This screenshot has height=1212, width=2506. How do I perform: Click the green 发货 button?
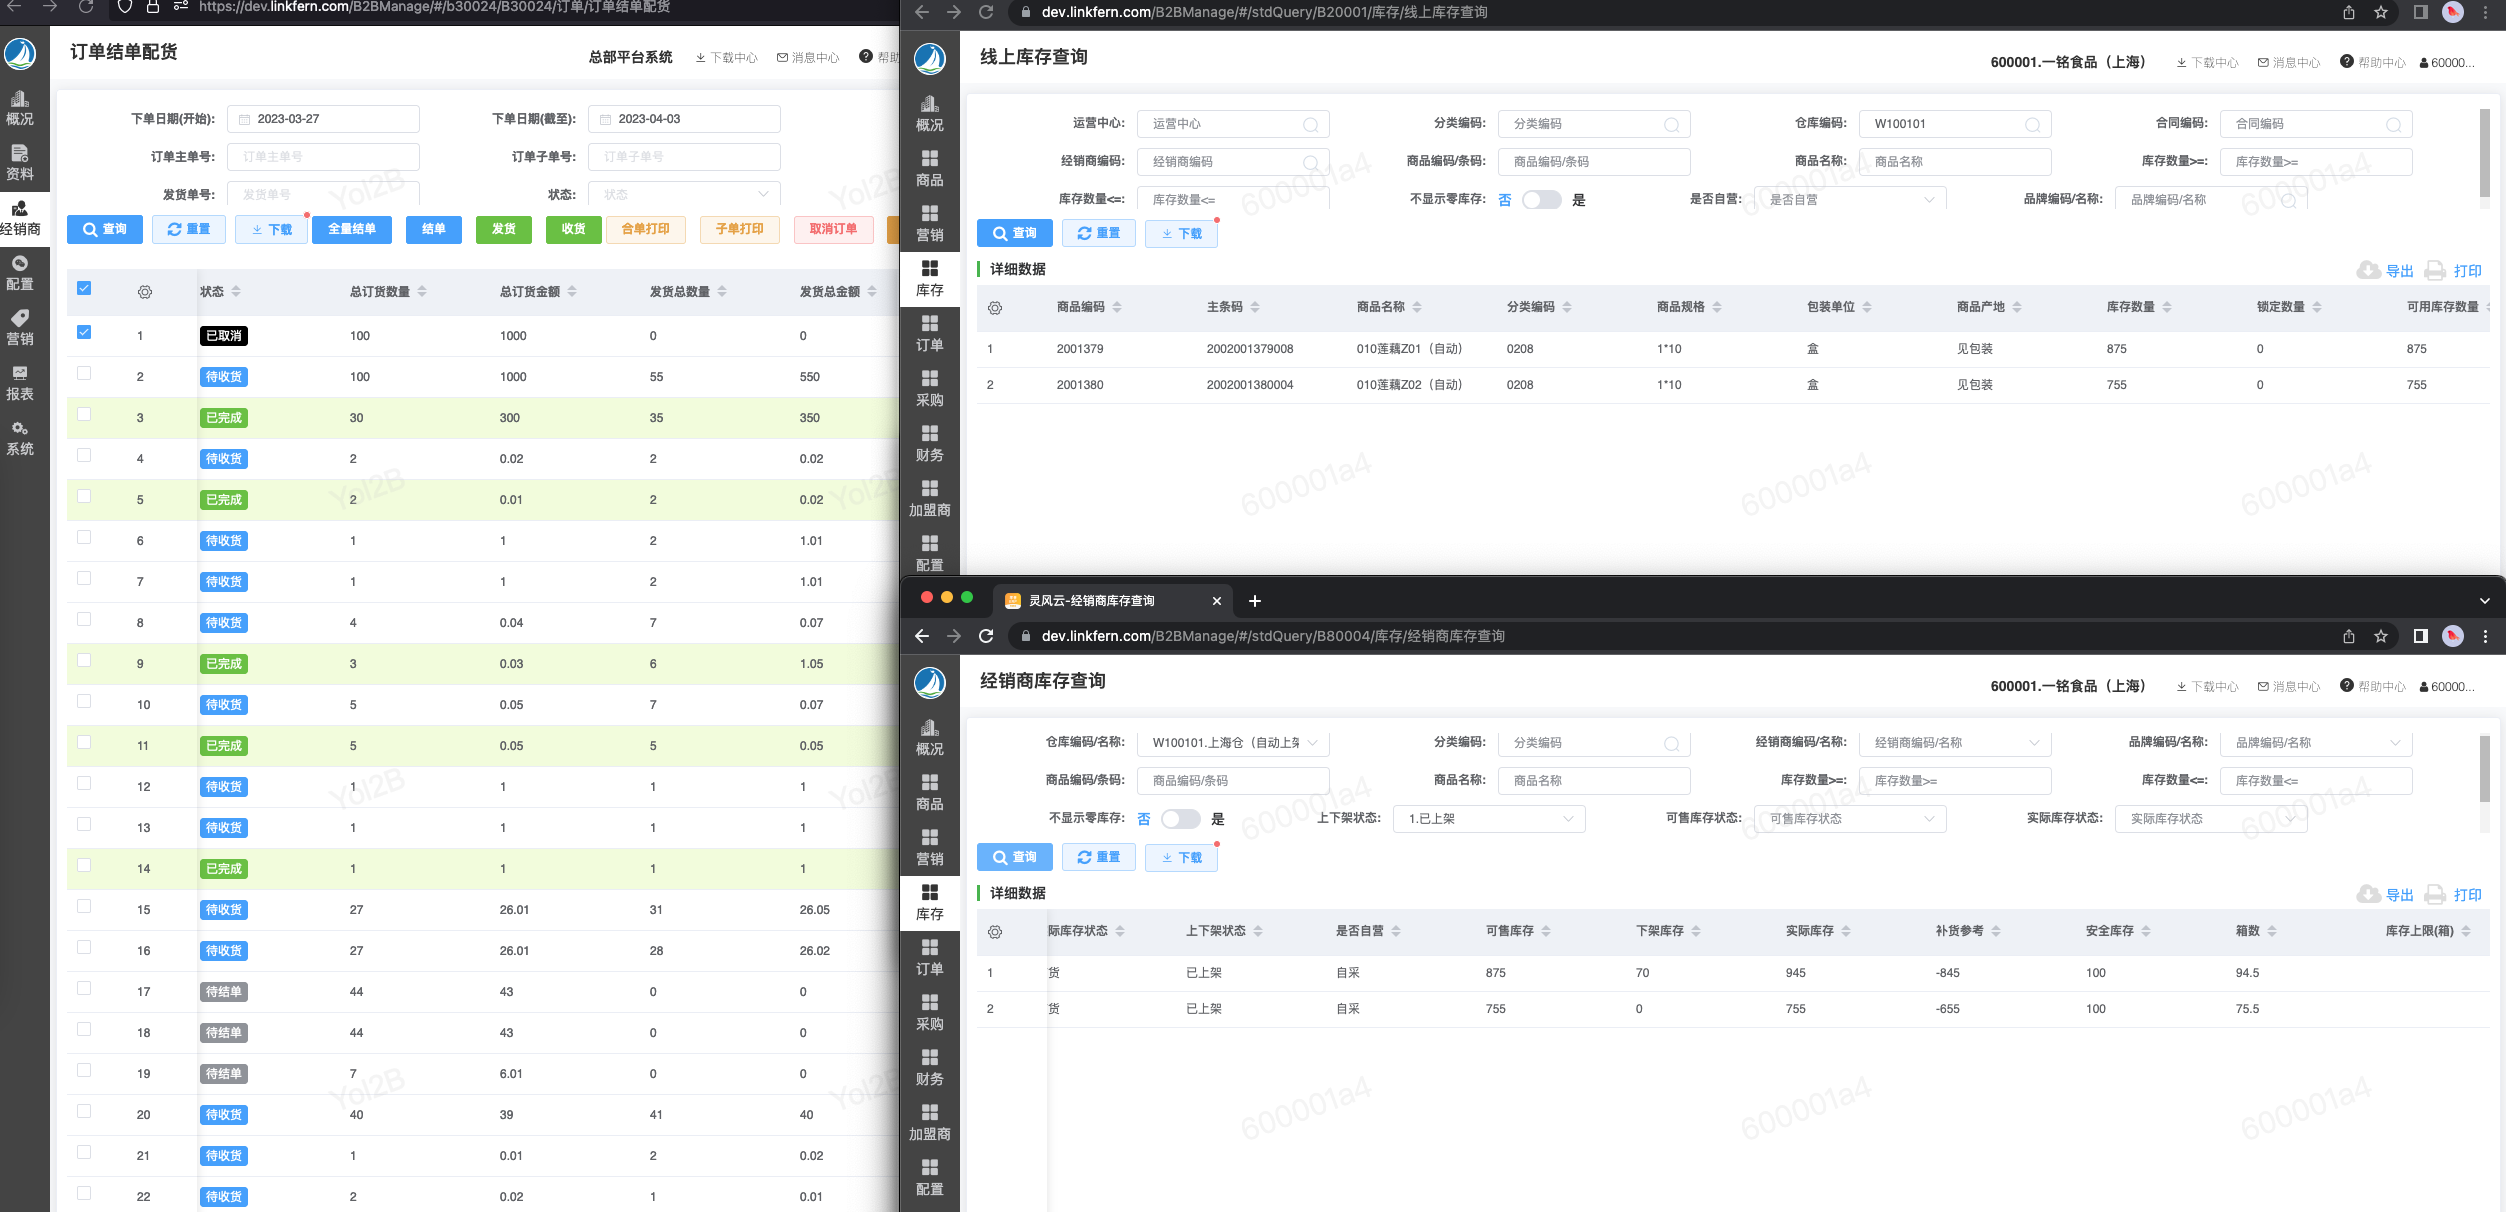click(x=503, y=229)
